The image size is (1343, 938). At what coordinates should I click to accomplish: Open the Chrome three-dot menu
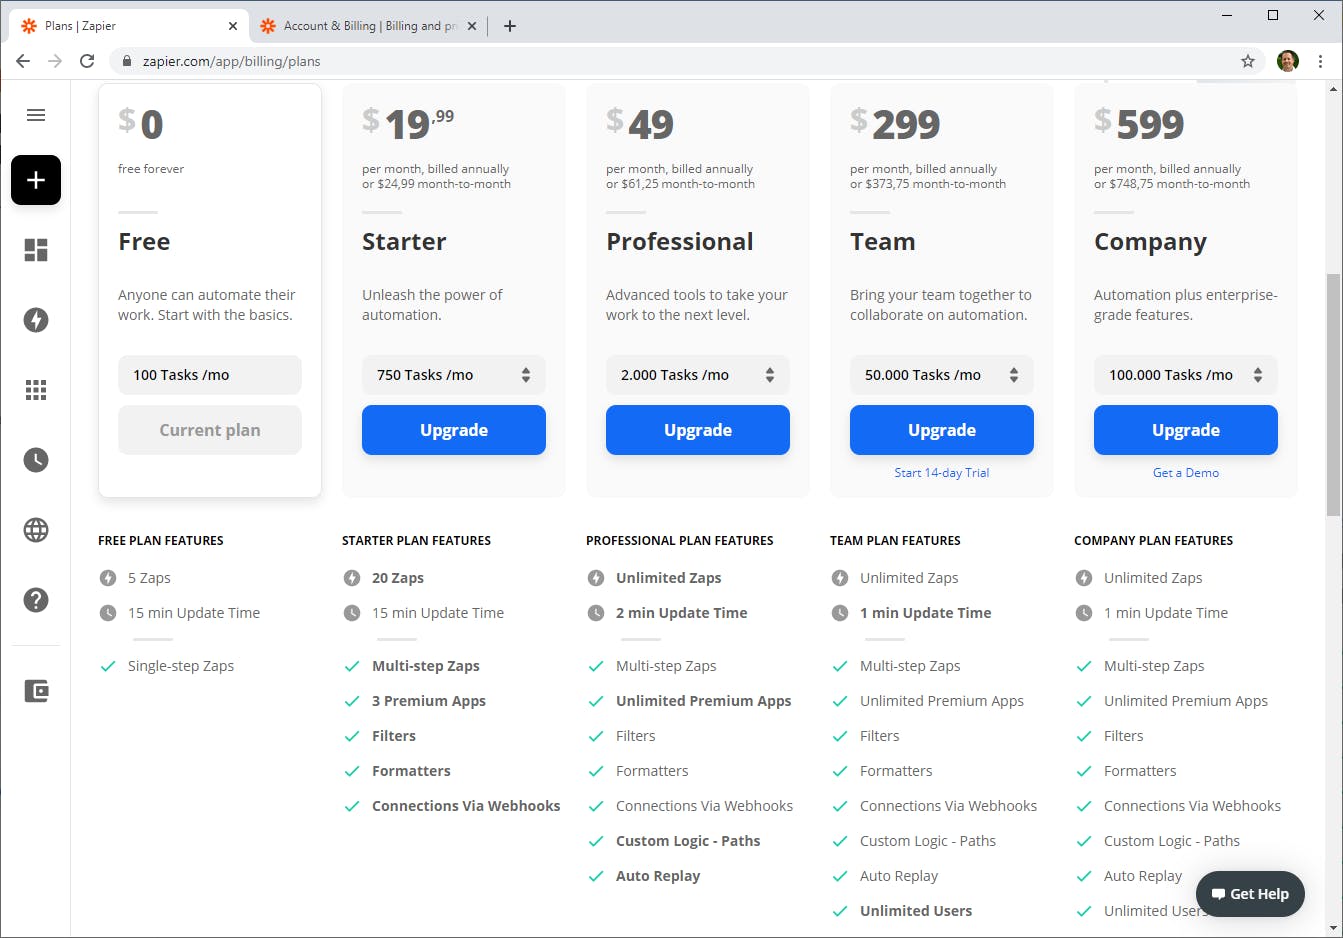click(1320, 61)
